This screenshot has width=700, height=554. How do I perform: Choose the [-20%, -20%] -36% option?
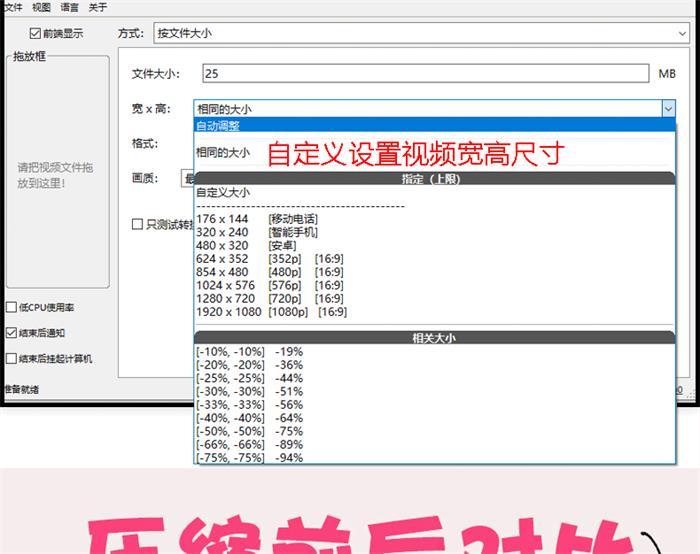pos(435,365)
